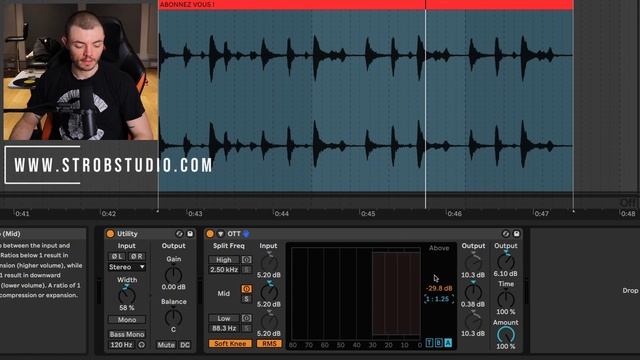Image resolution: width=640 pixels, height=360 pixels.
Task: Toggle the Bass Mono audition headphone icon
Action: (x=141, y=345)
